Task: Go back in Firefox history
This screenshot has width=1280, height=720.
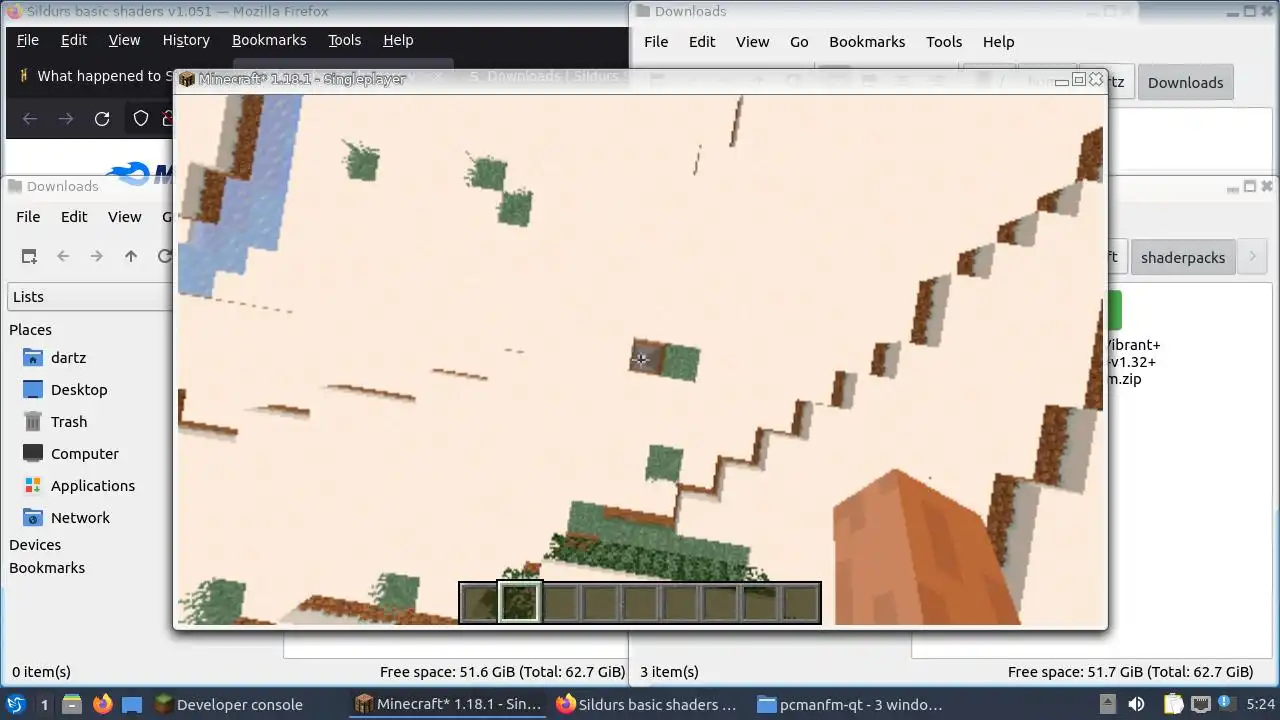Action: tap(30, 119)
